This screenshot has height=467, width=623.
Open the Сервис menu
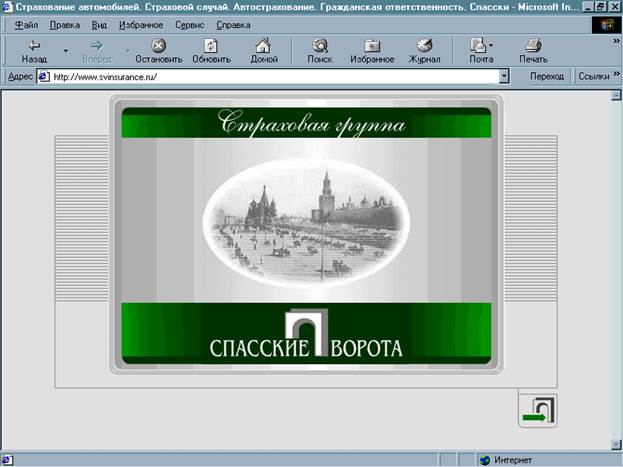click(x=189, y=23)
